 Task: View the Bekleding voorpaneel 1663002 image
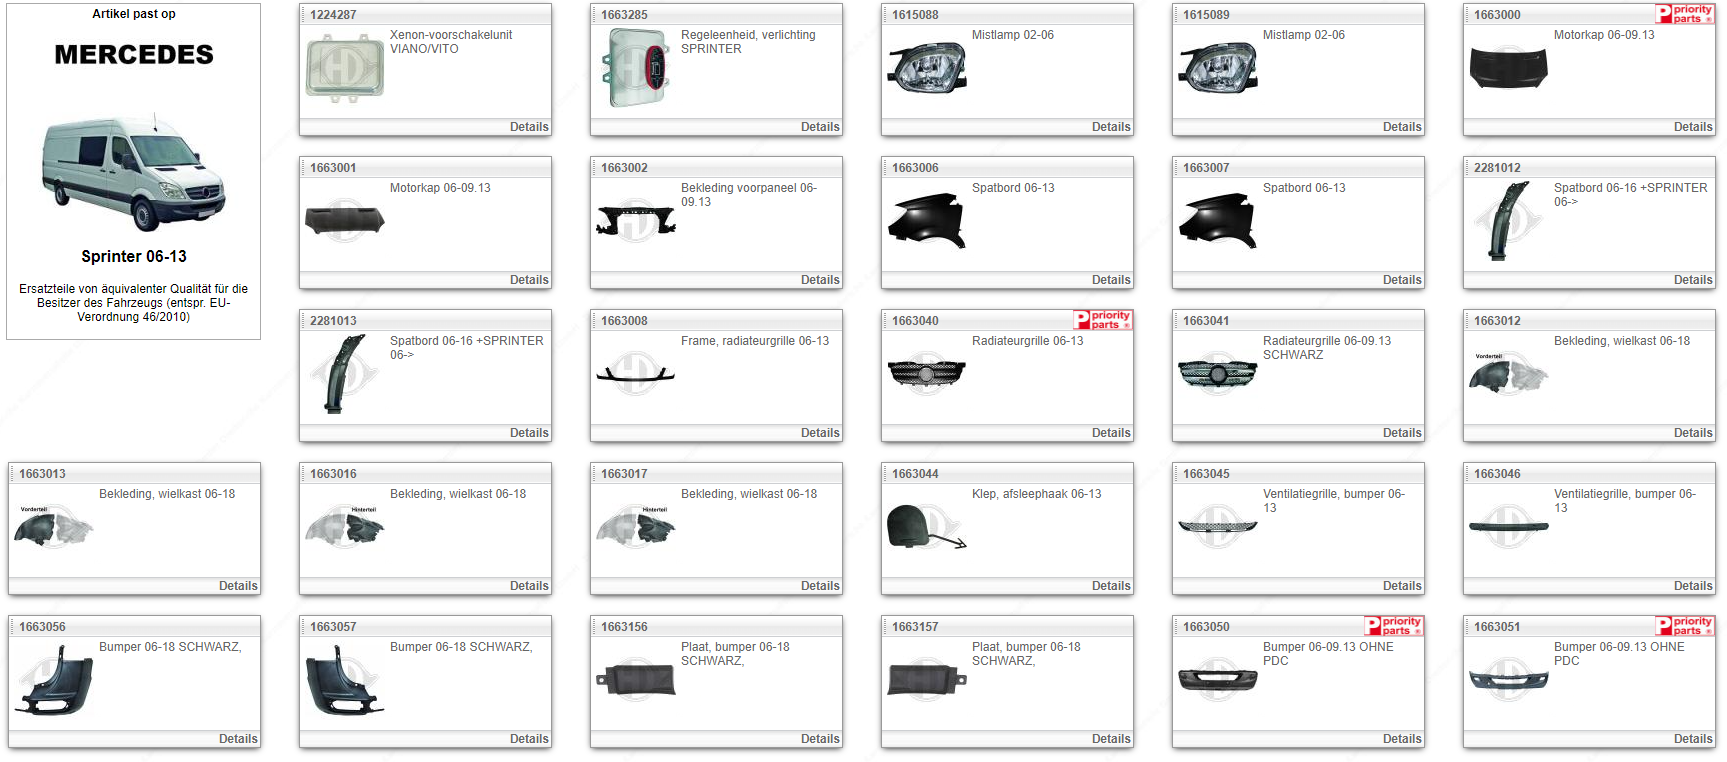click(x=636, y=221)
